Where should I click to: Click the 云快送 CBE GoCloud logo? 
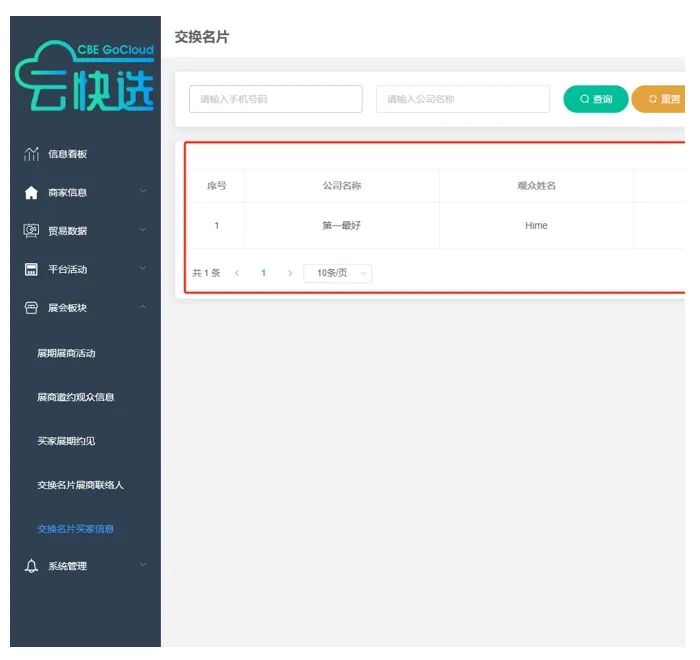(x=86, y=78)
